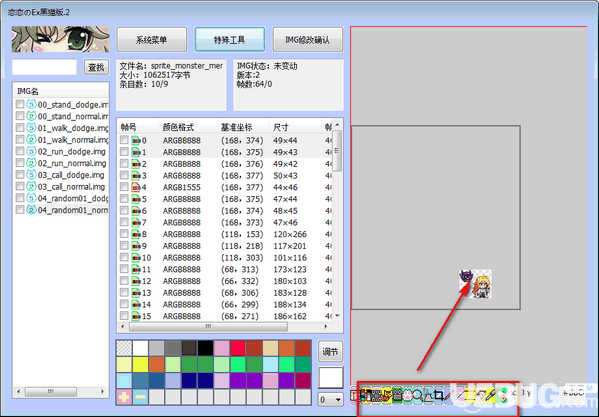The height and width of the screenshot is (417, 599).
Task: Click the frame list scroll-up arrow
Action: coord(337,124)
